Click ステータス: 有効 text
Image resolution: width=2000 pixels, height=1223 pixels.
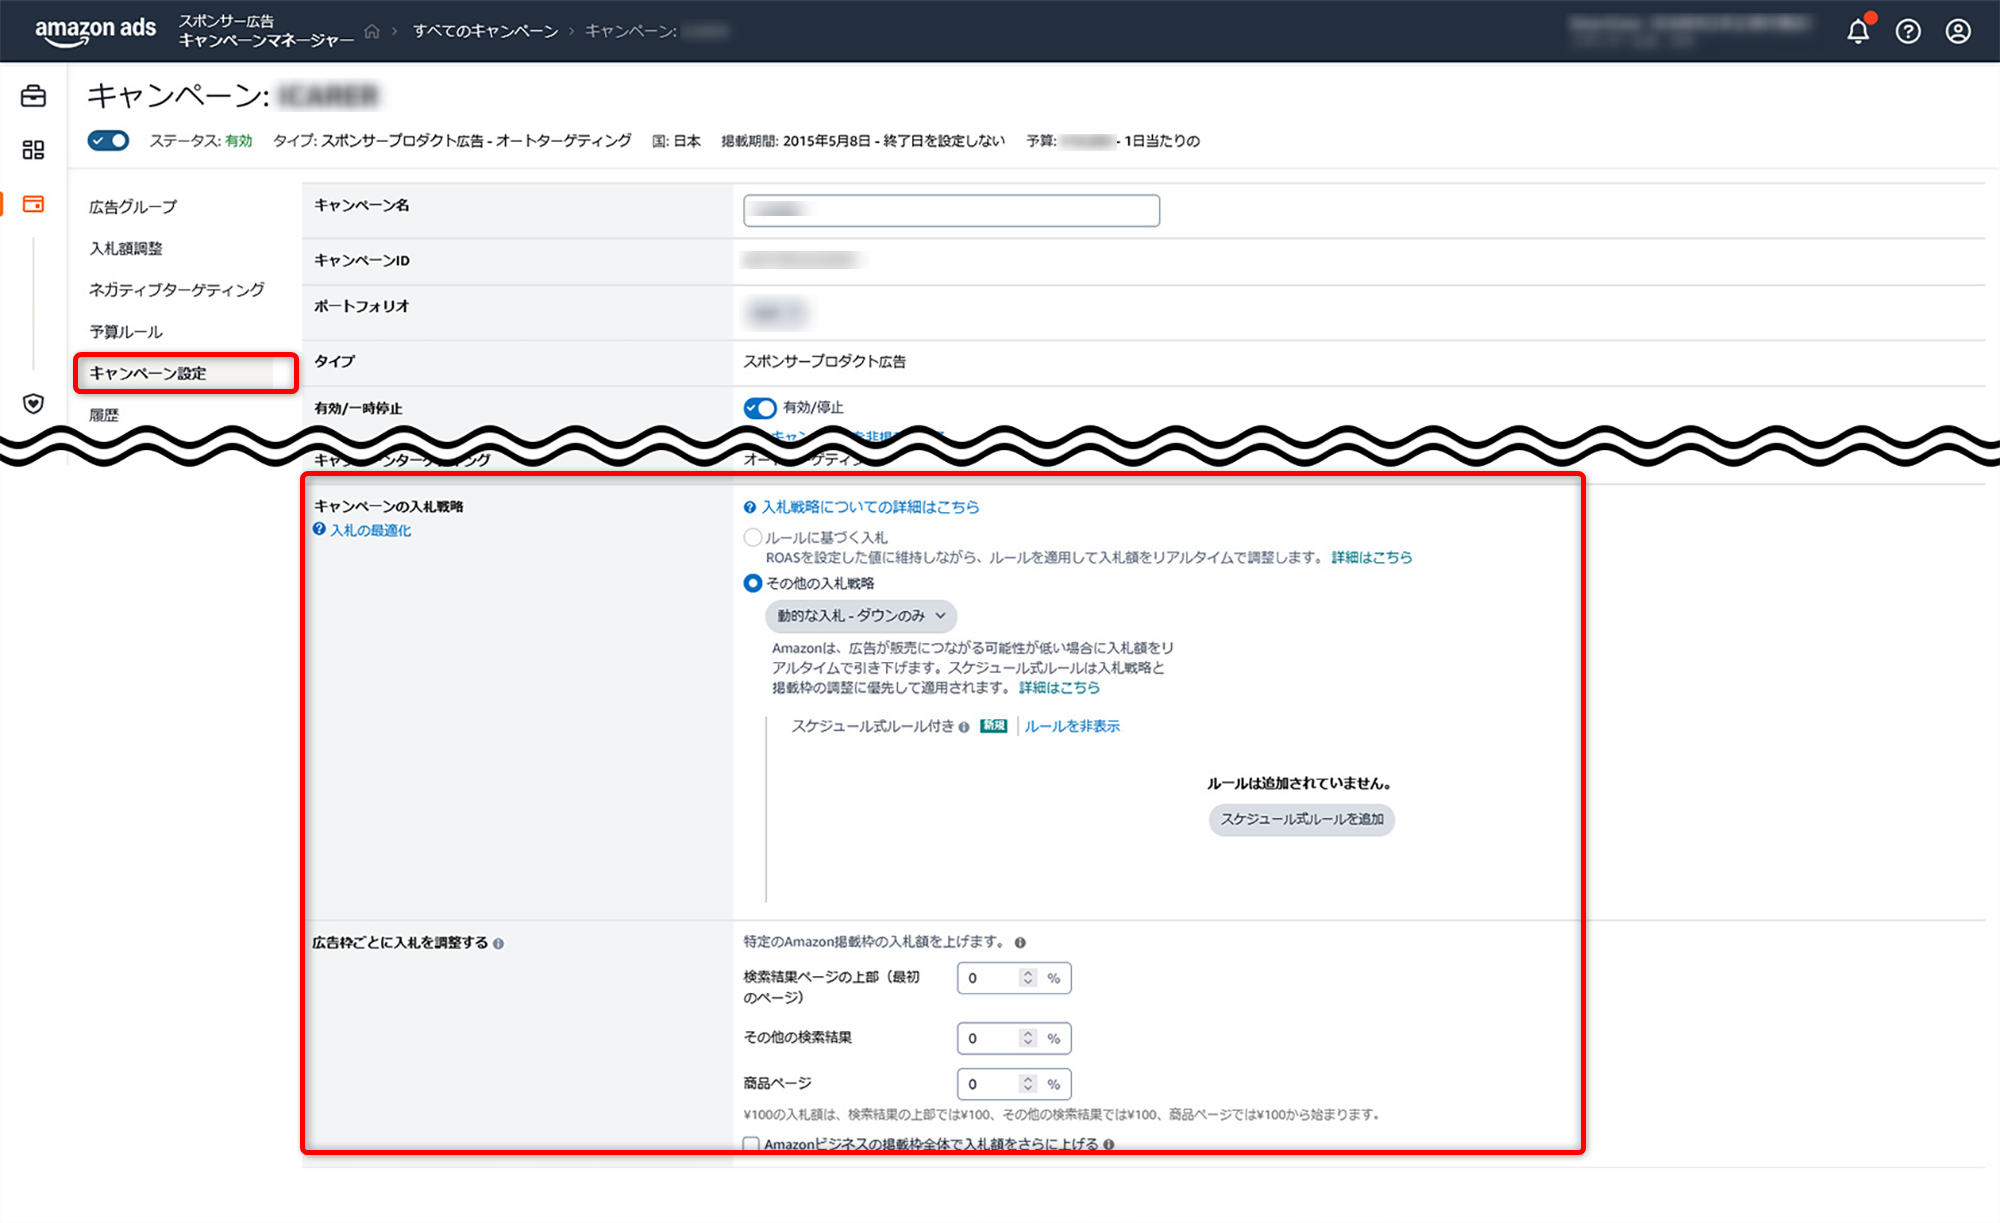[201, 141]
